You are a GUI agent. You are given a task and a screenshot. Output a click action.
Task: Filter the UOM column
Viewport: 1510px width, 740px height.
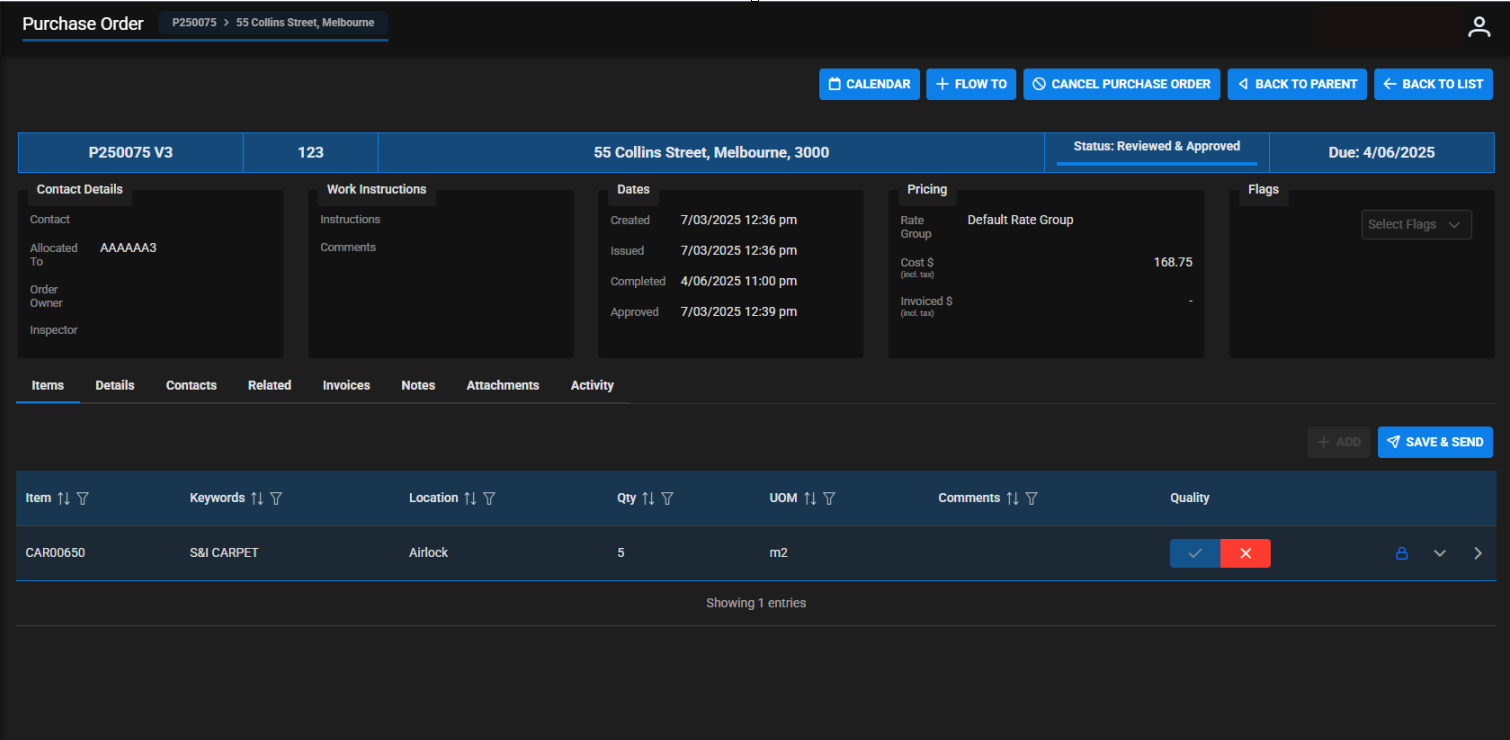pos(829,498)
